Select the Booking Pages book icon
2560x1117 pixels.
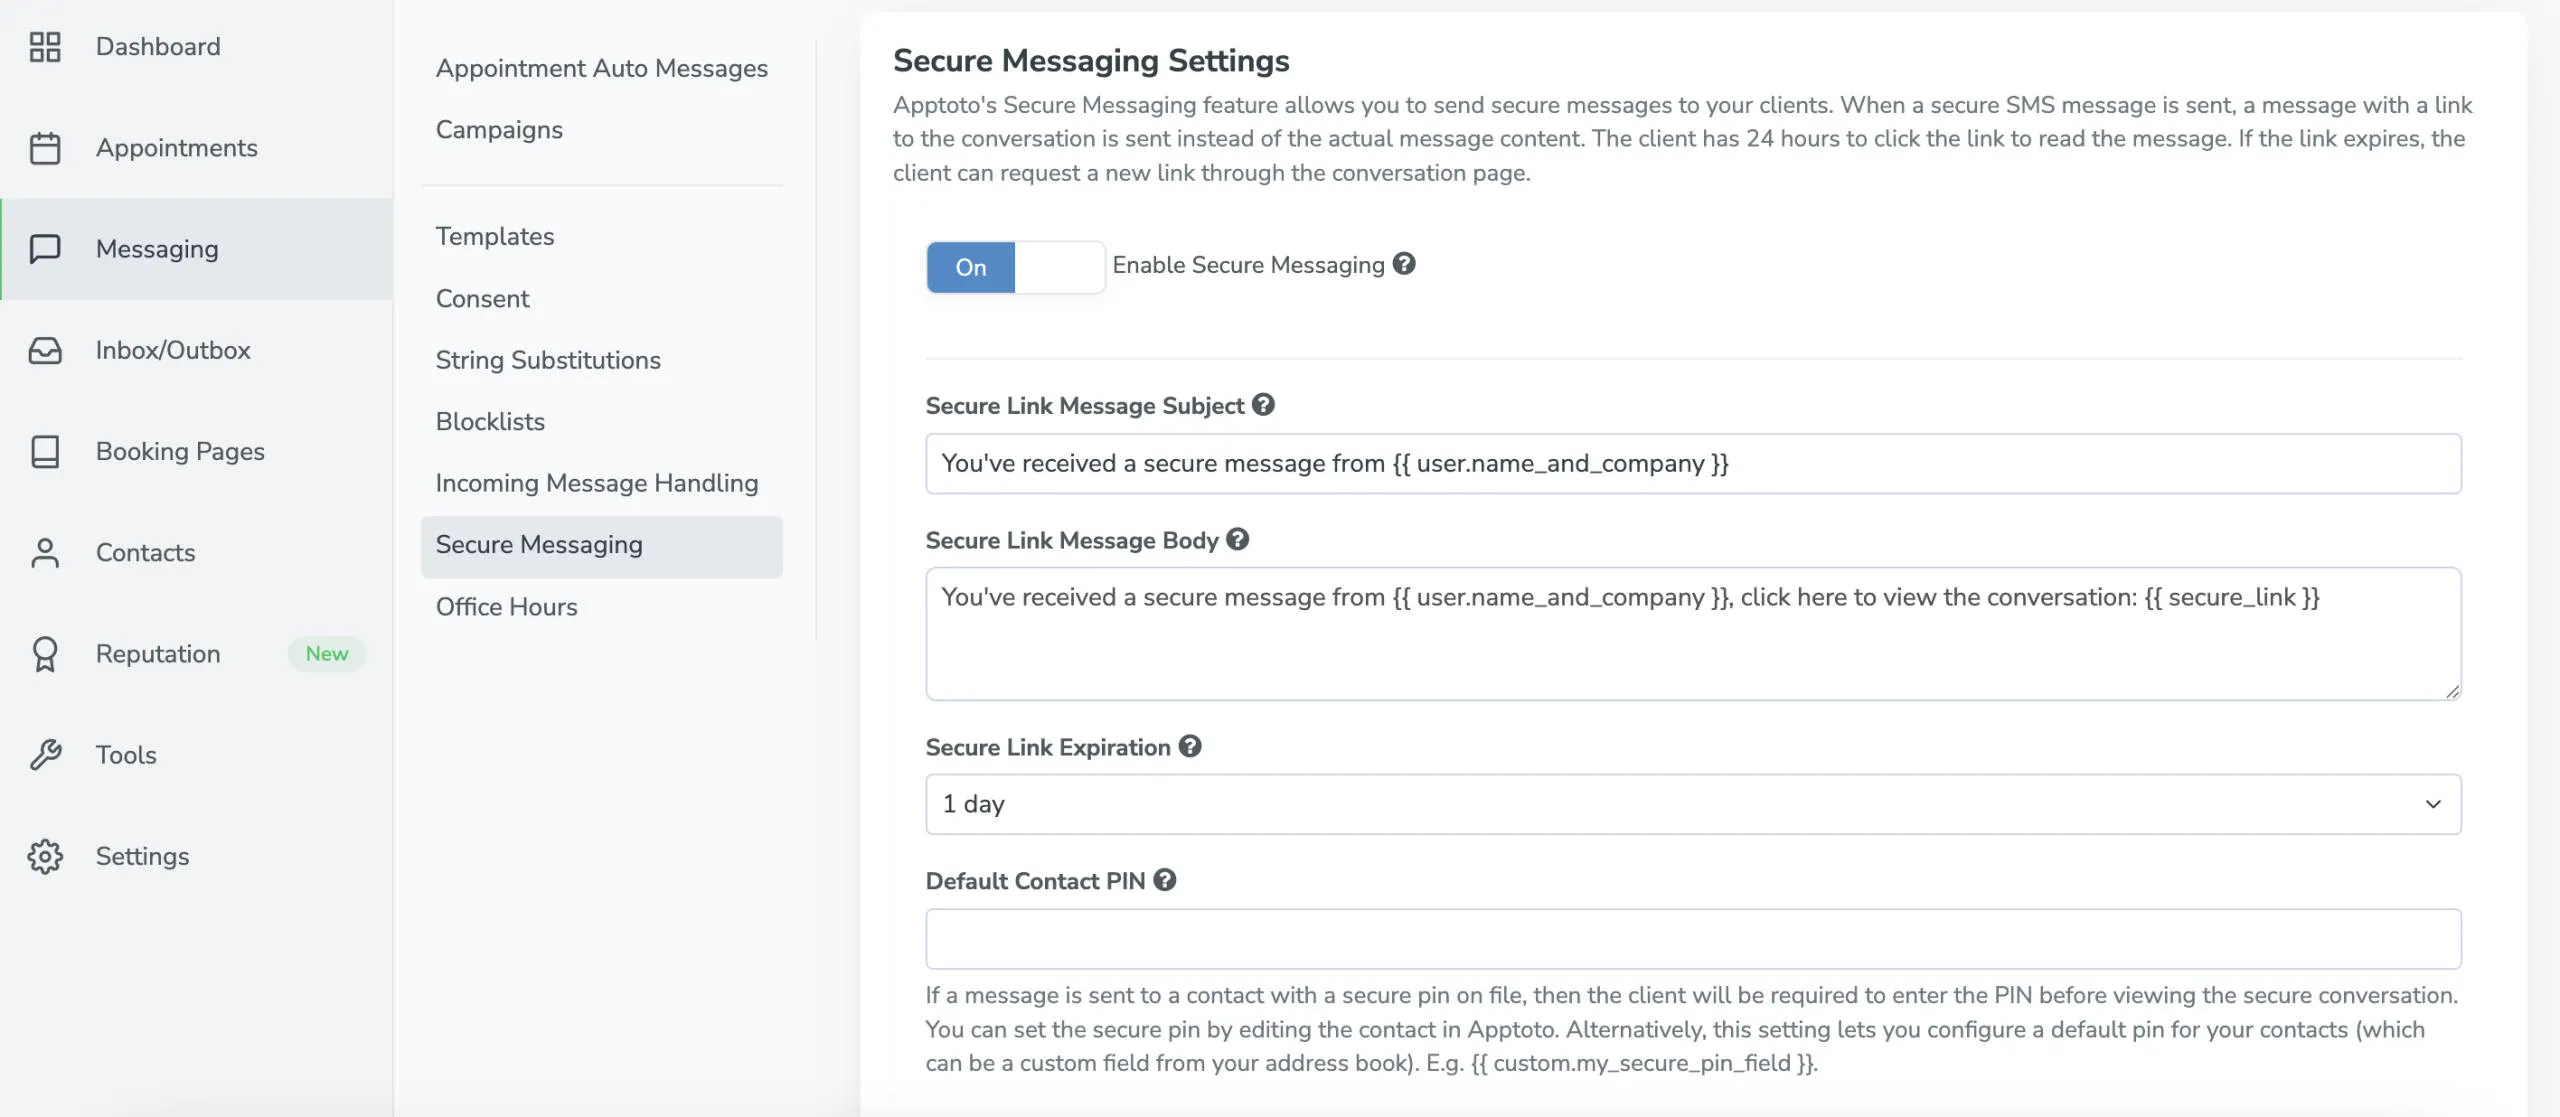click(x=45, y=451)
